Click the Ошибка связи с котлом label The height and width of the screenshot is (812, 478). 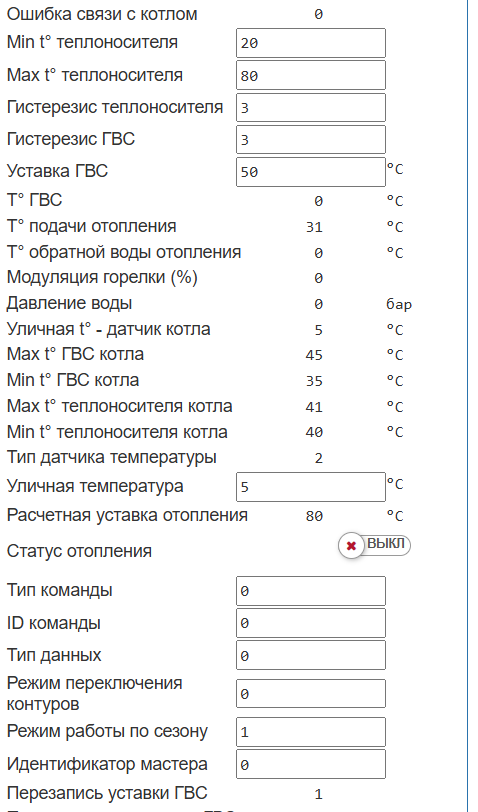tap(102, 14)
